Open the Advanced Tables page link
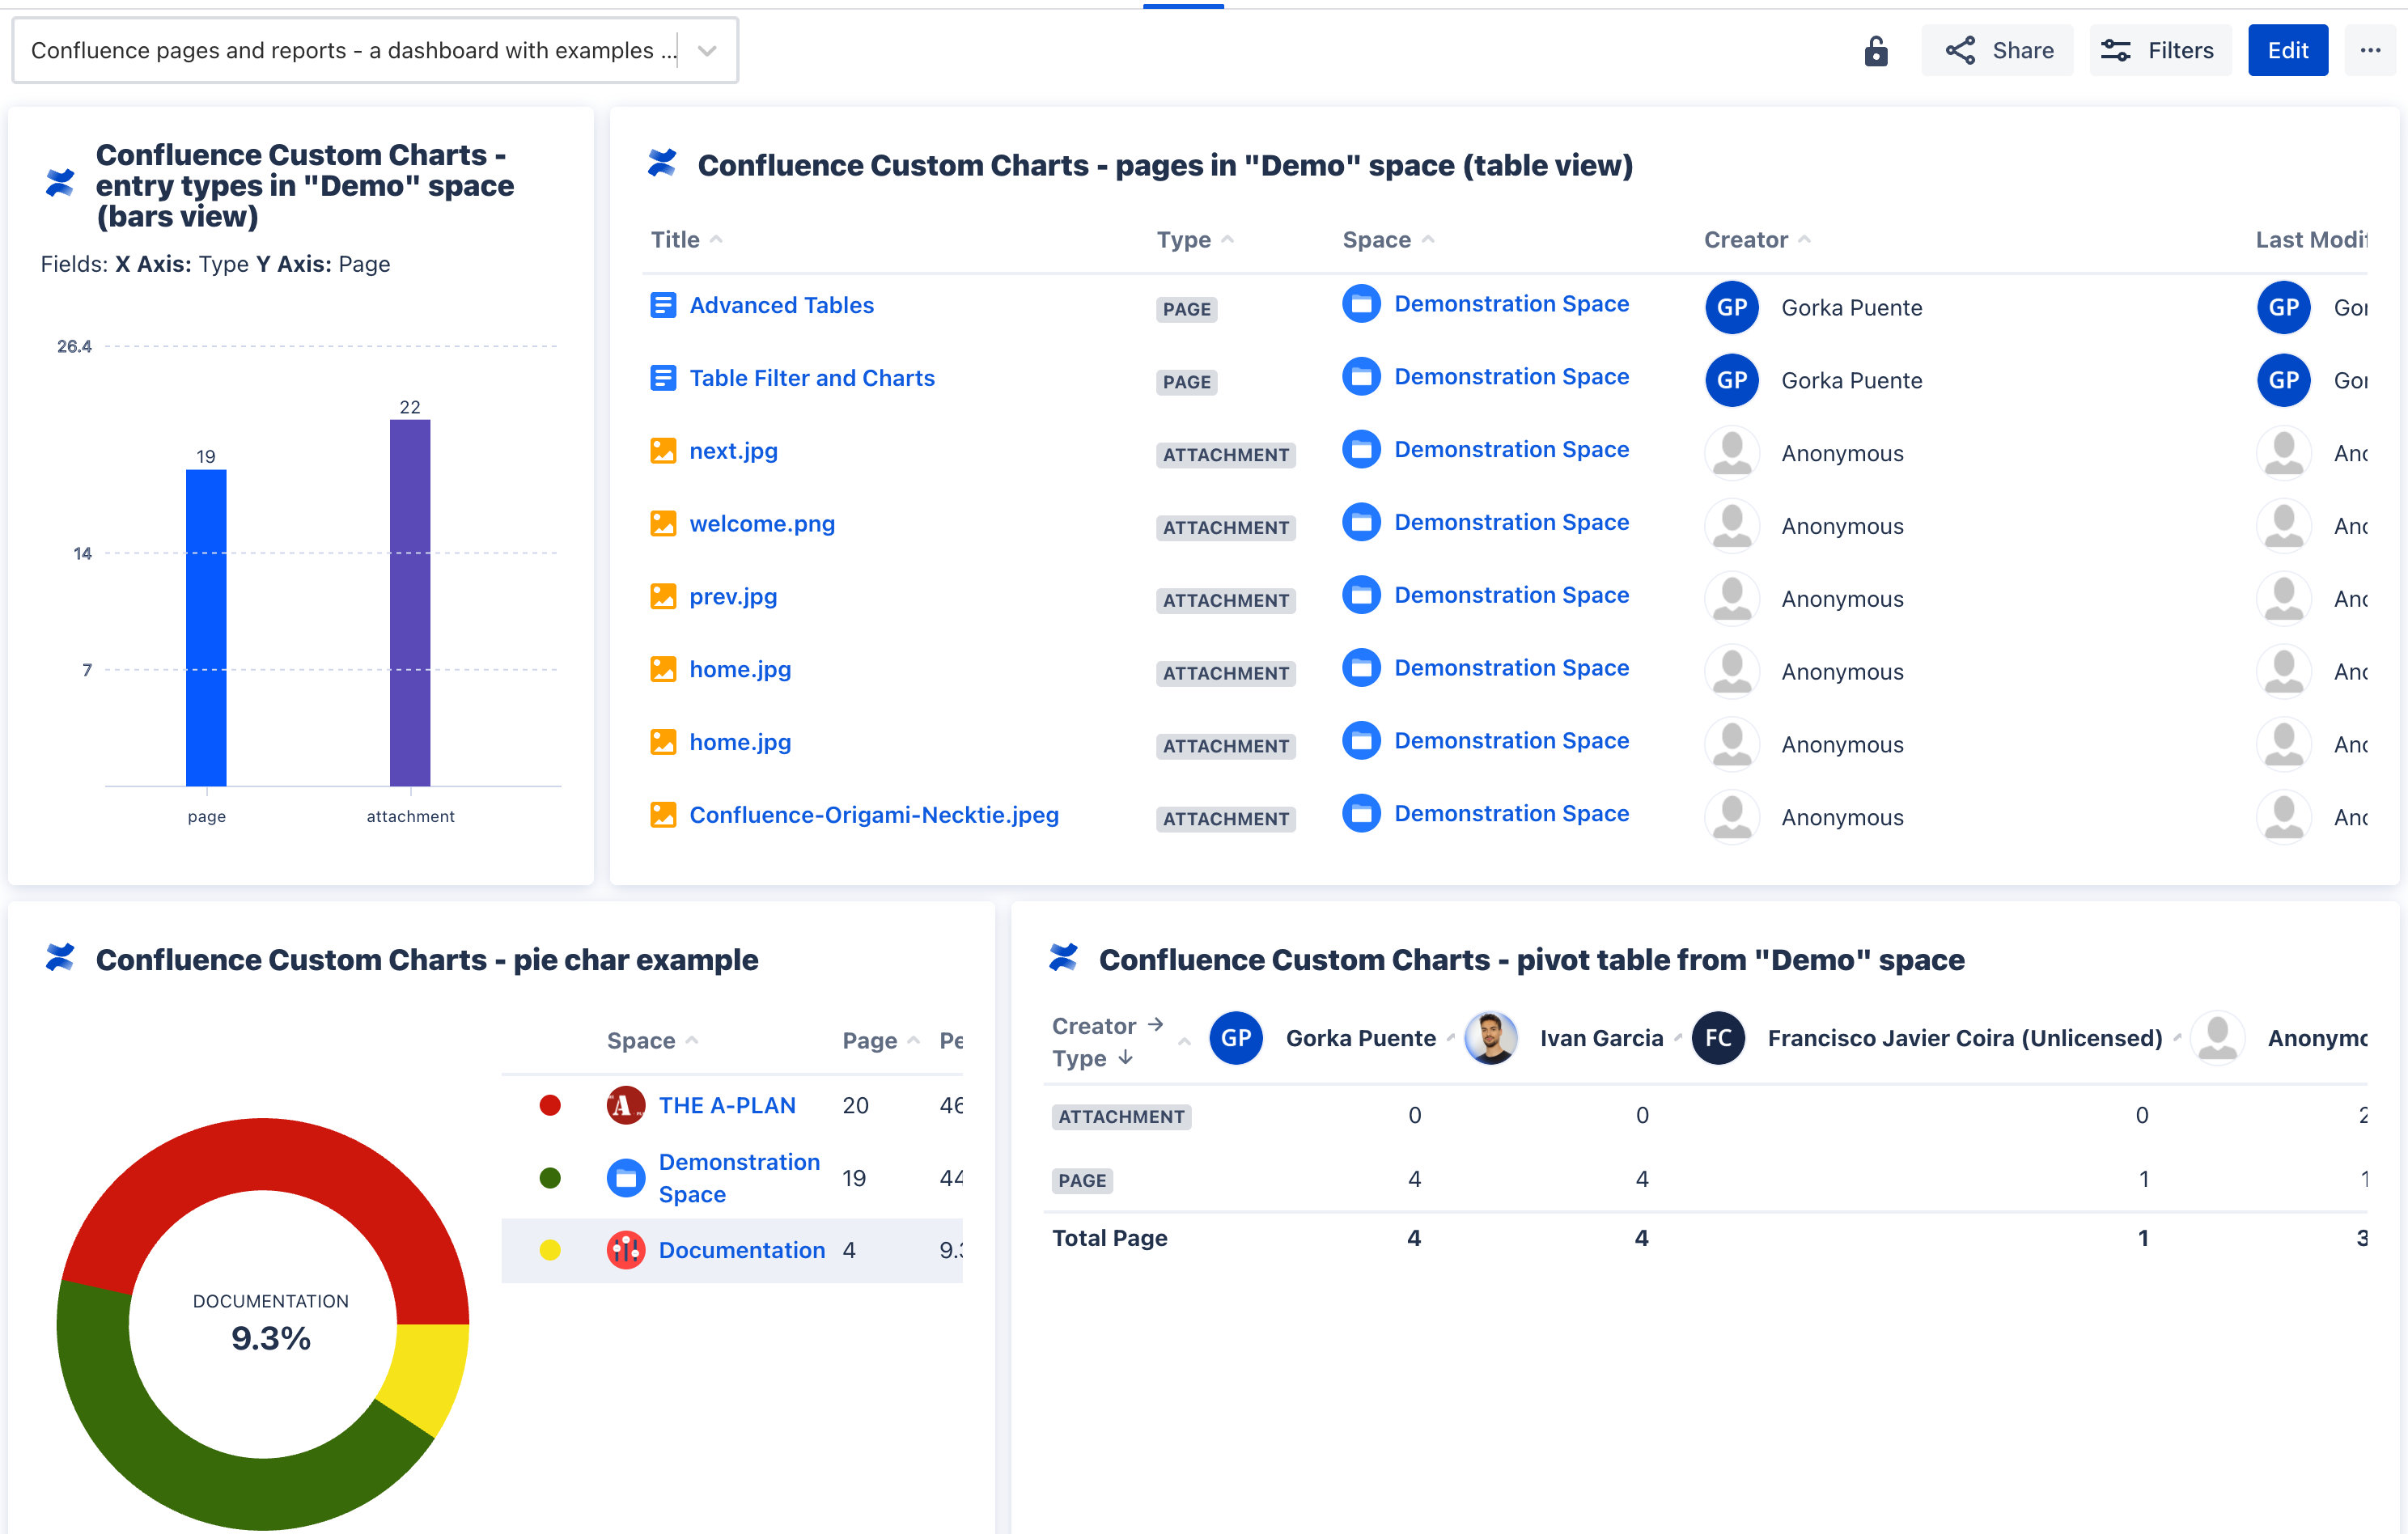The image size is (2408, 1534). click(781, 305)
